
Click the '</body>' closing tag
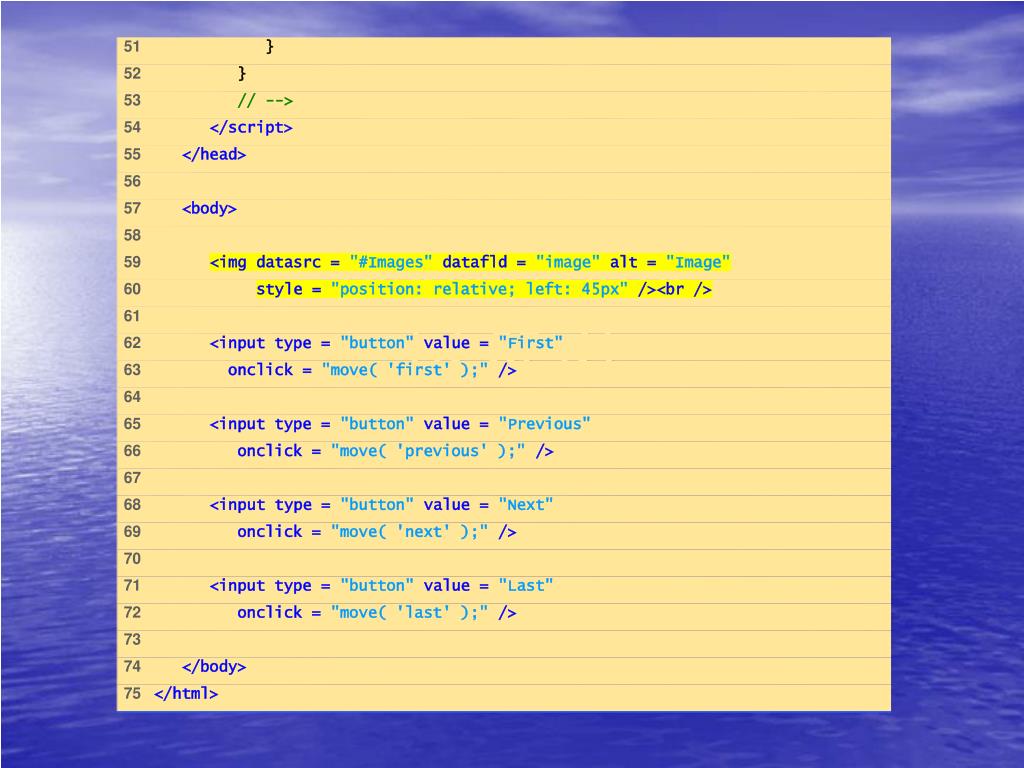click(x=214, y=667)
